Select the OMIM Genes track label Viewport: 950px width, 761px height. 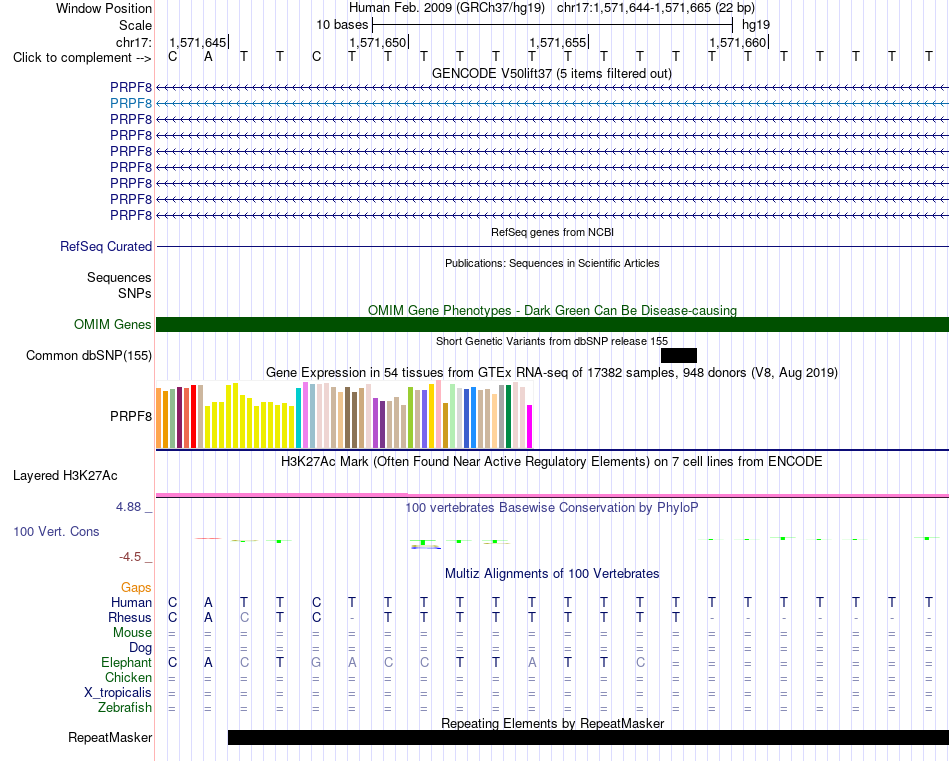coord(113,324)
